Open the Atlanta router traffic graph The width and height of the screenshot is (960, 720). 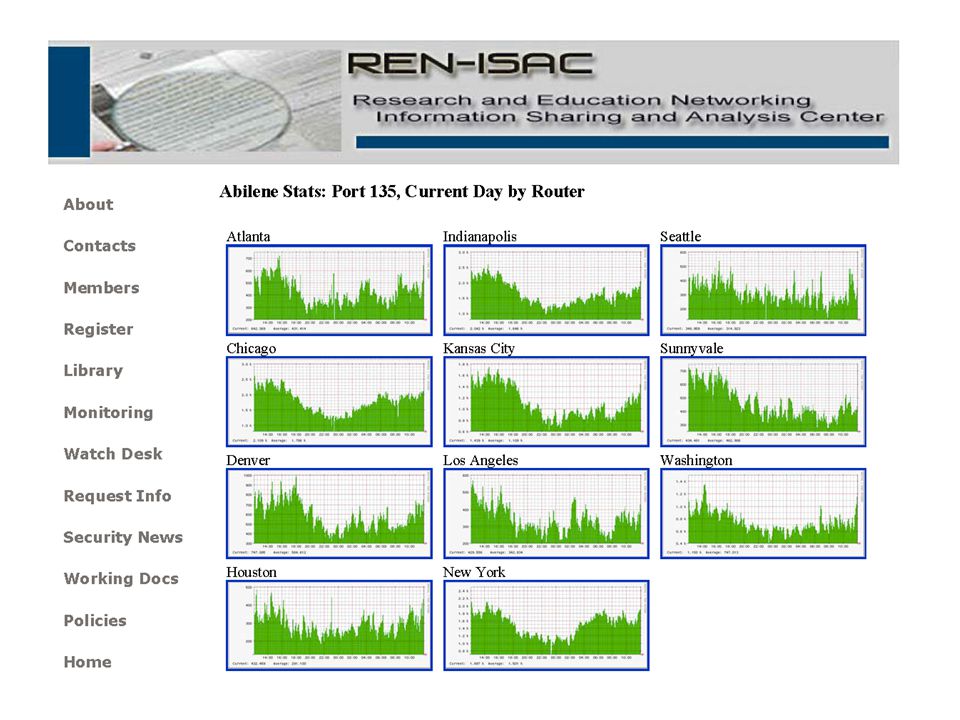(x=329, y=290)
